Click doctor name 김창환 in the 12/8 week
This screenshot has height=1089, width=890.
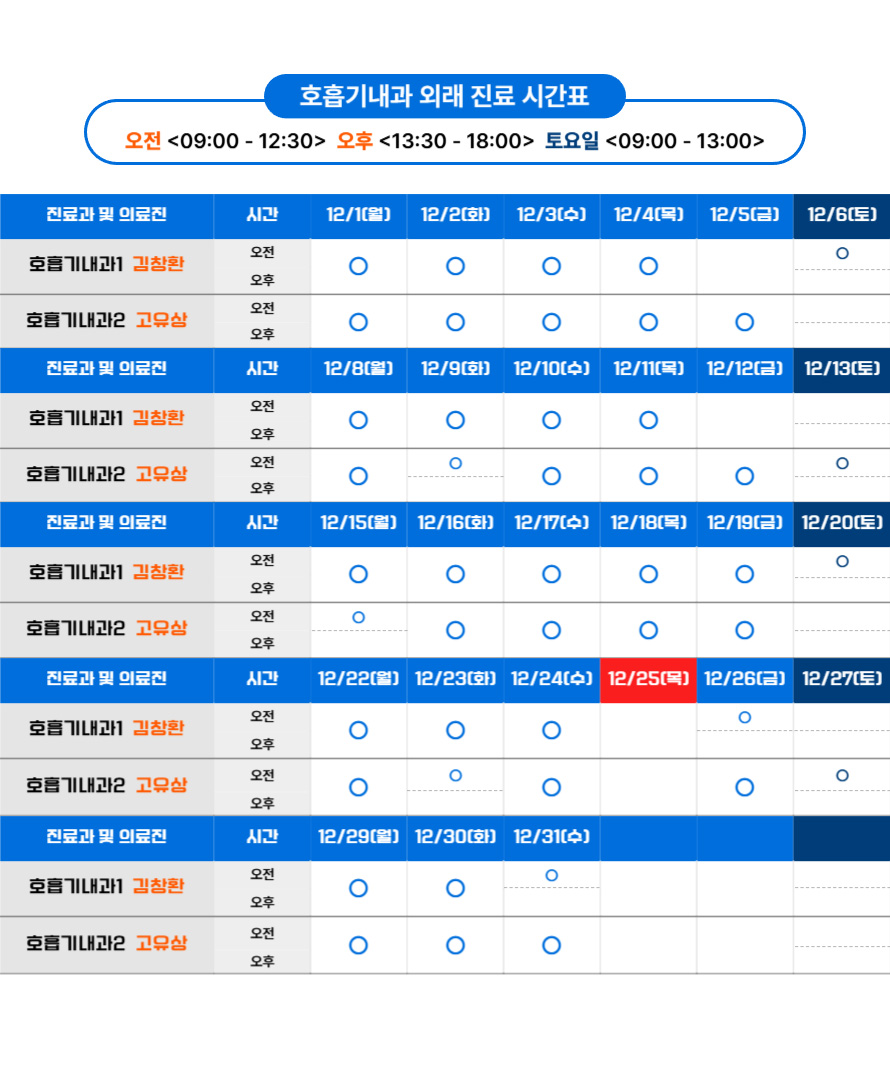(158, 419)
